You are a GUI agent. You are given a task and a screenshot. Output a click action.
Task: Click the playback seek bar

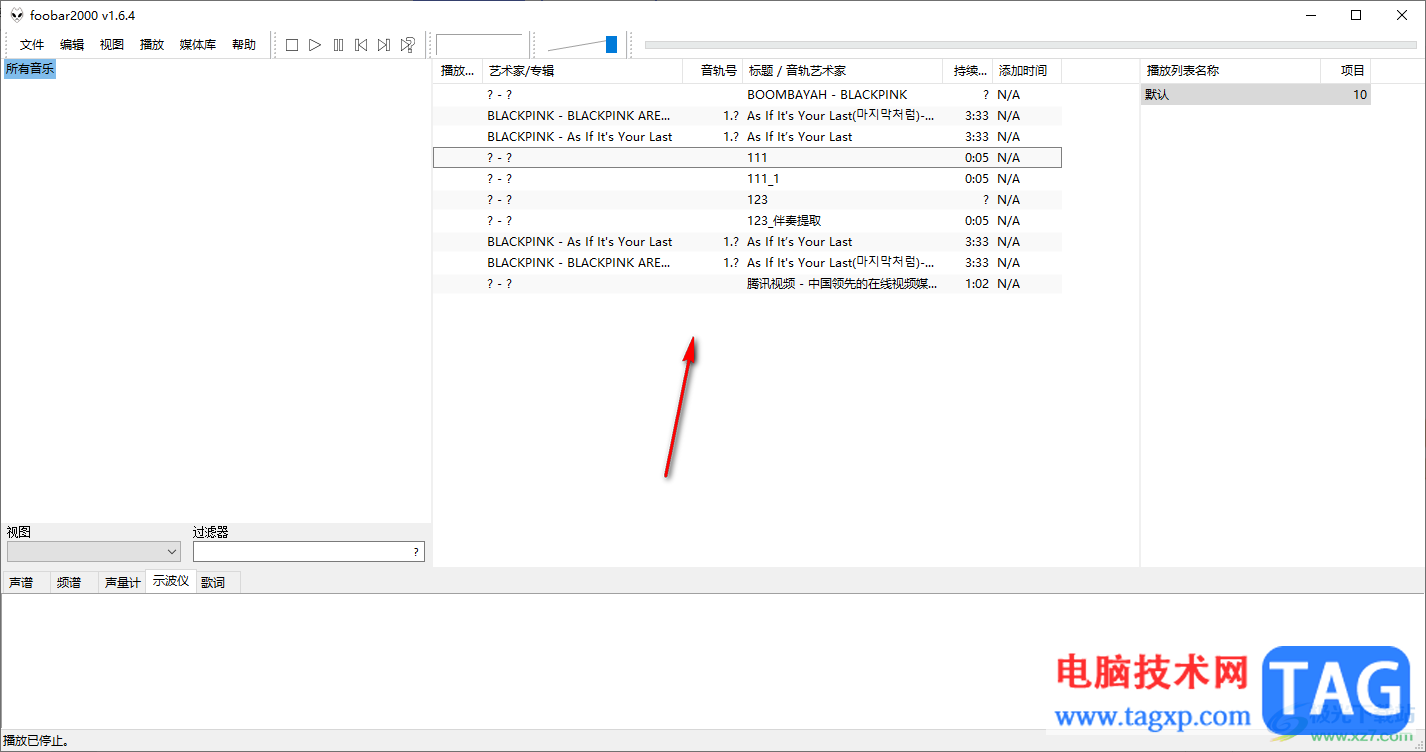[1031, 45]
